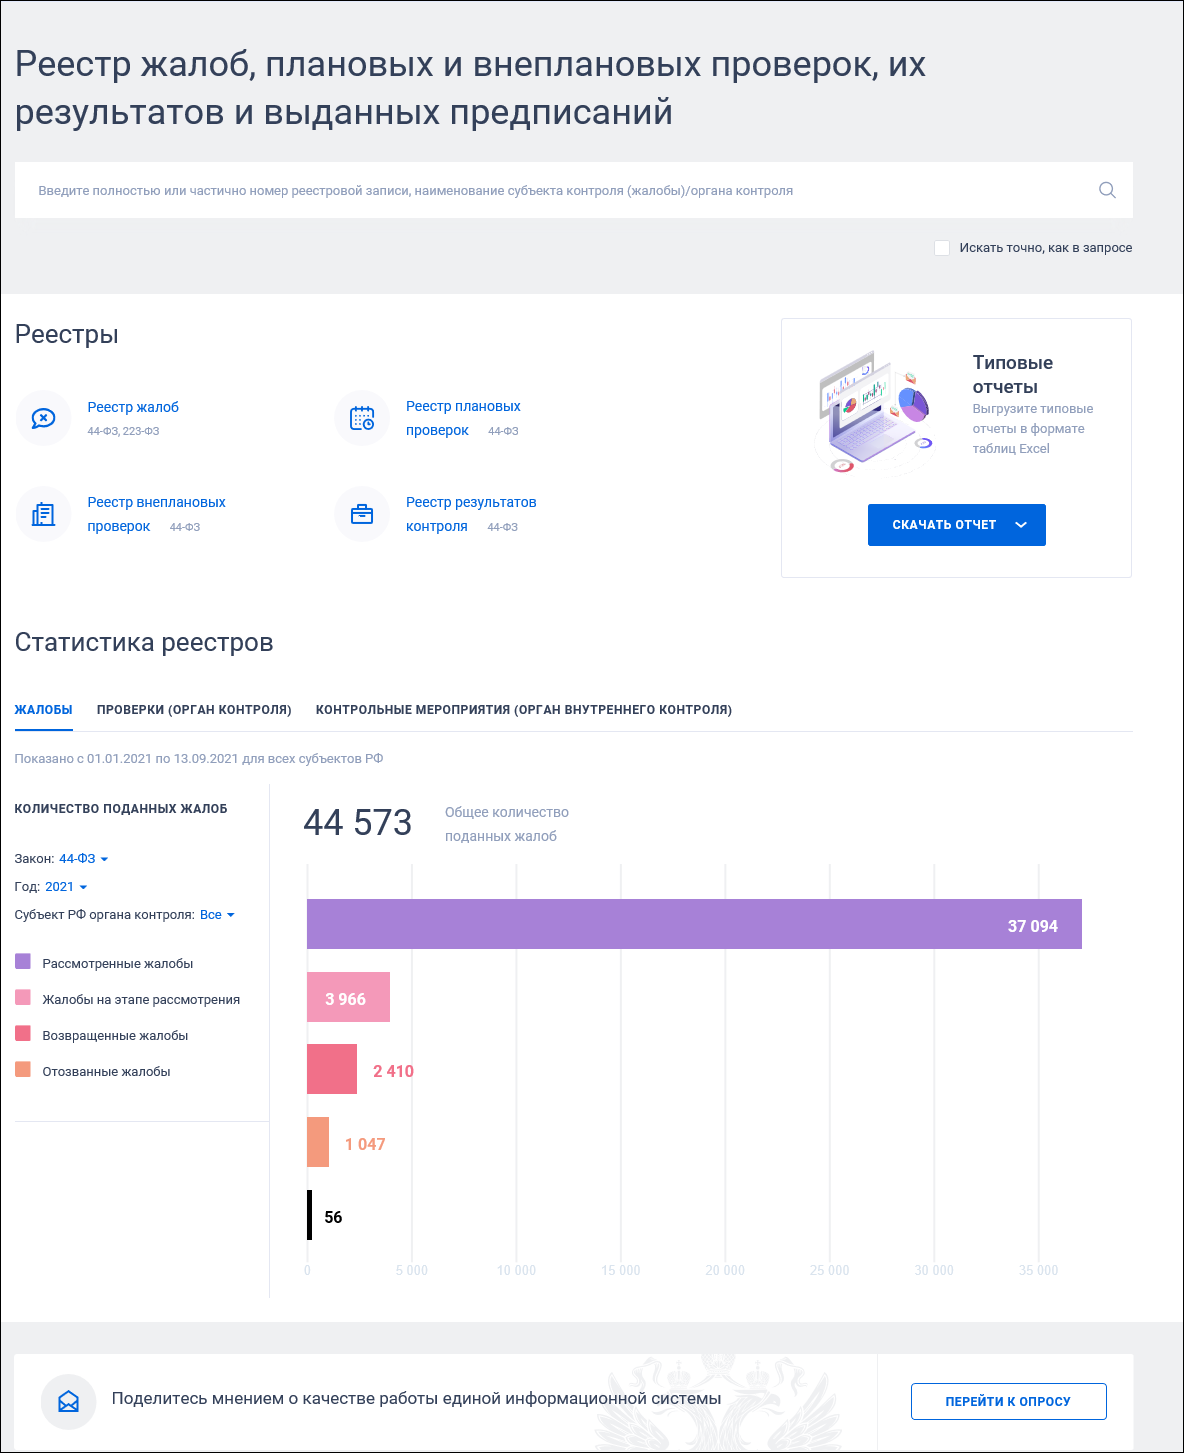1184x1453 pixels.
Task: Click the control results briefcase icon
Action: click(x=362, y=514)
